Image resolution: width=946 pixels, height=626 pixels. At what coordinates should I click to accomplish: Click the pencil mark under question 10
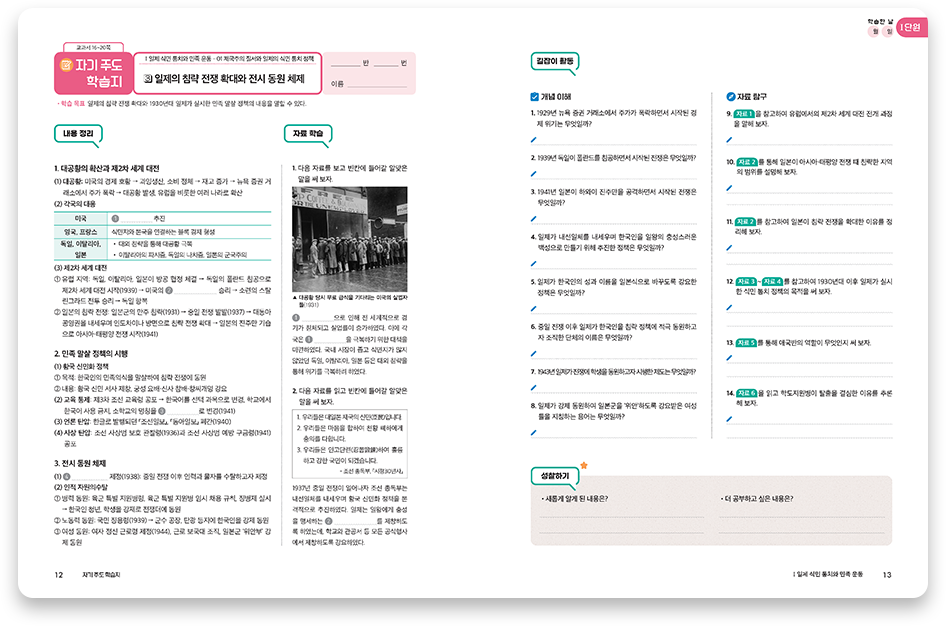[729, 188]
